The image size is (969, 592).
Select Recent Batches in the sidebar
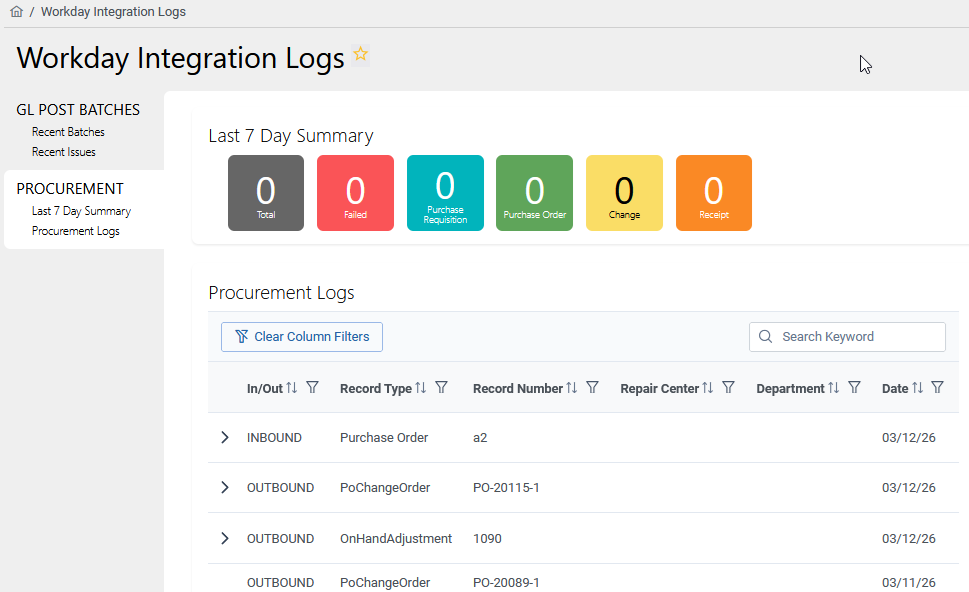67,131
